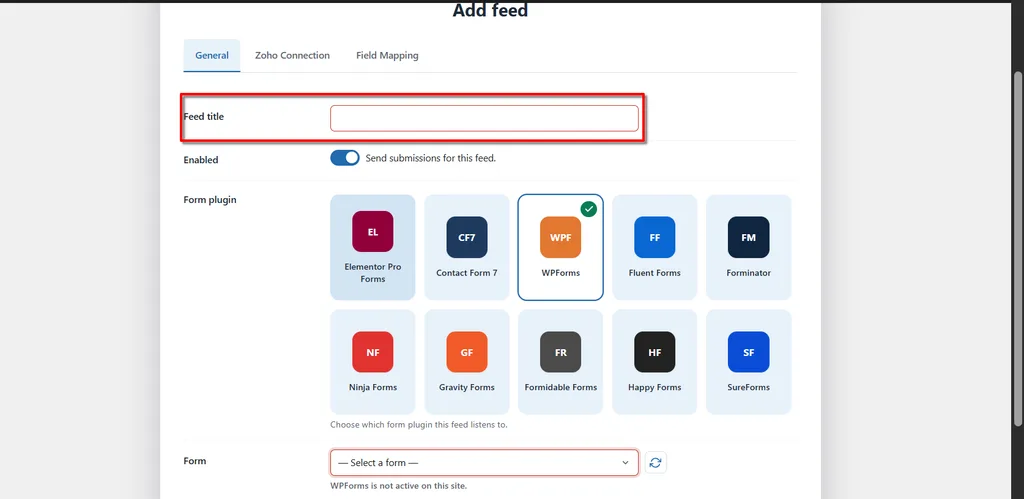1024x499 pixels.
Task: Choose the Happy Forms HF icon
Action: point(654,352)
